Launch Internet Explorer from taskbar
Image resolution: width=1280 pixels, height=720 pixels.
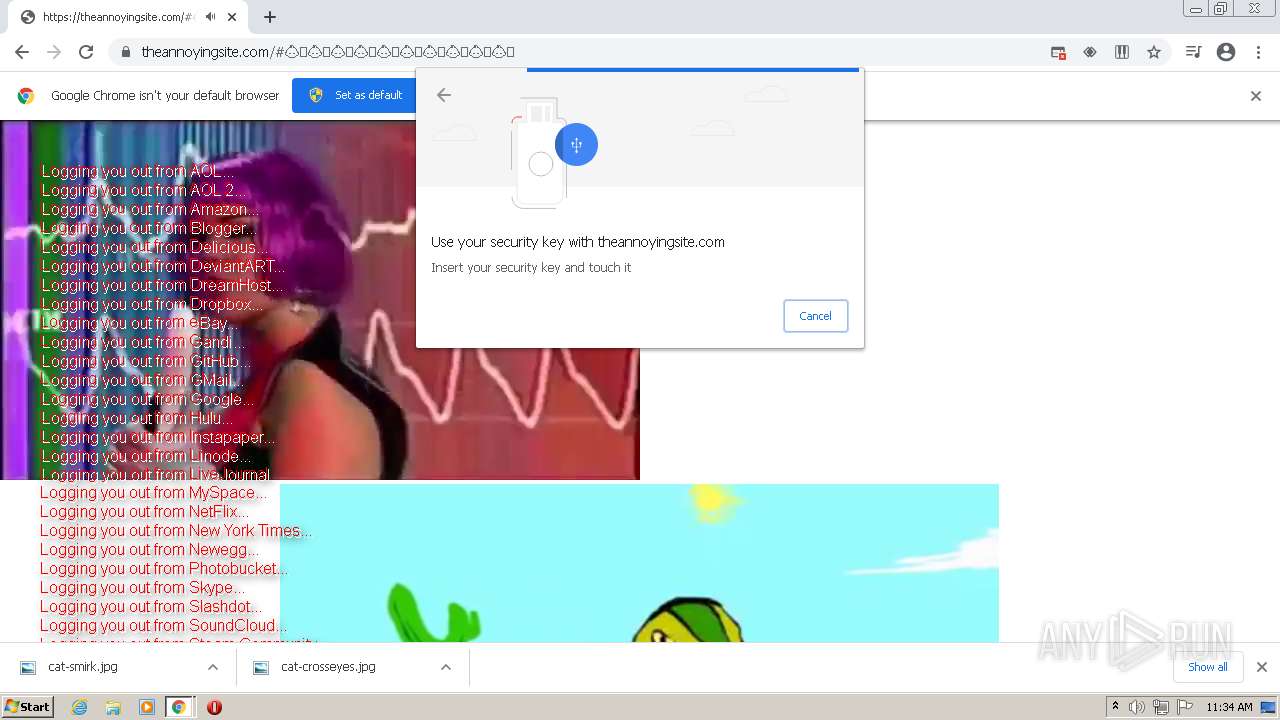pyautogui.click(x=80, y=707)
